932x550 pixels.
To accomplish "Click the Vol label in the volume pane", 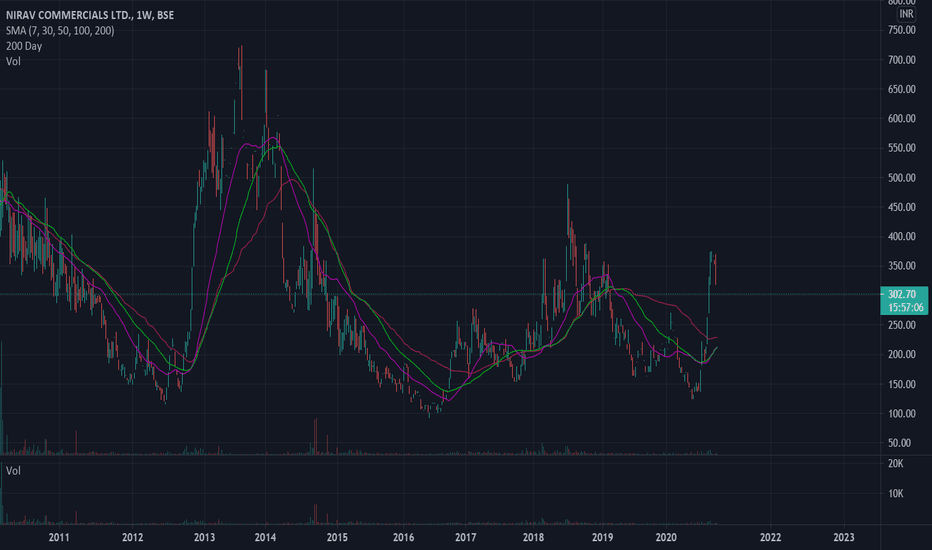I will (13, 470).
